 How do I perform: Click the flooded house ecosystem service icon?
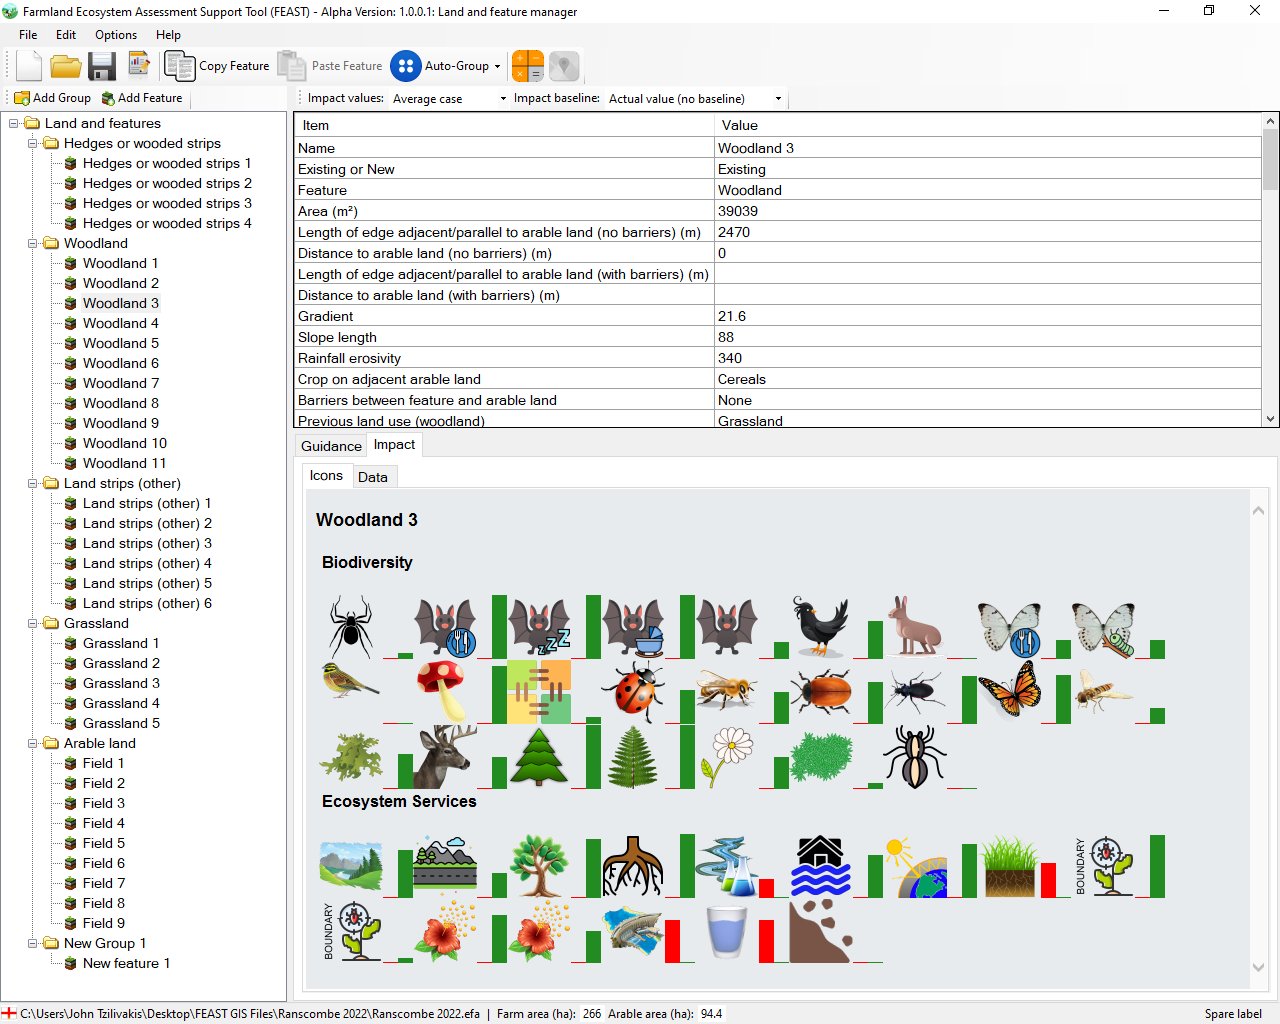tap(820, 866)
